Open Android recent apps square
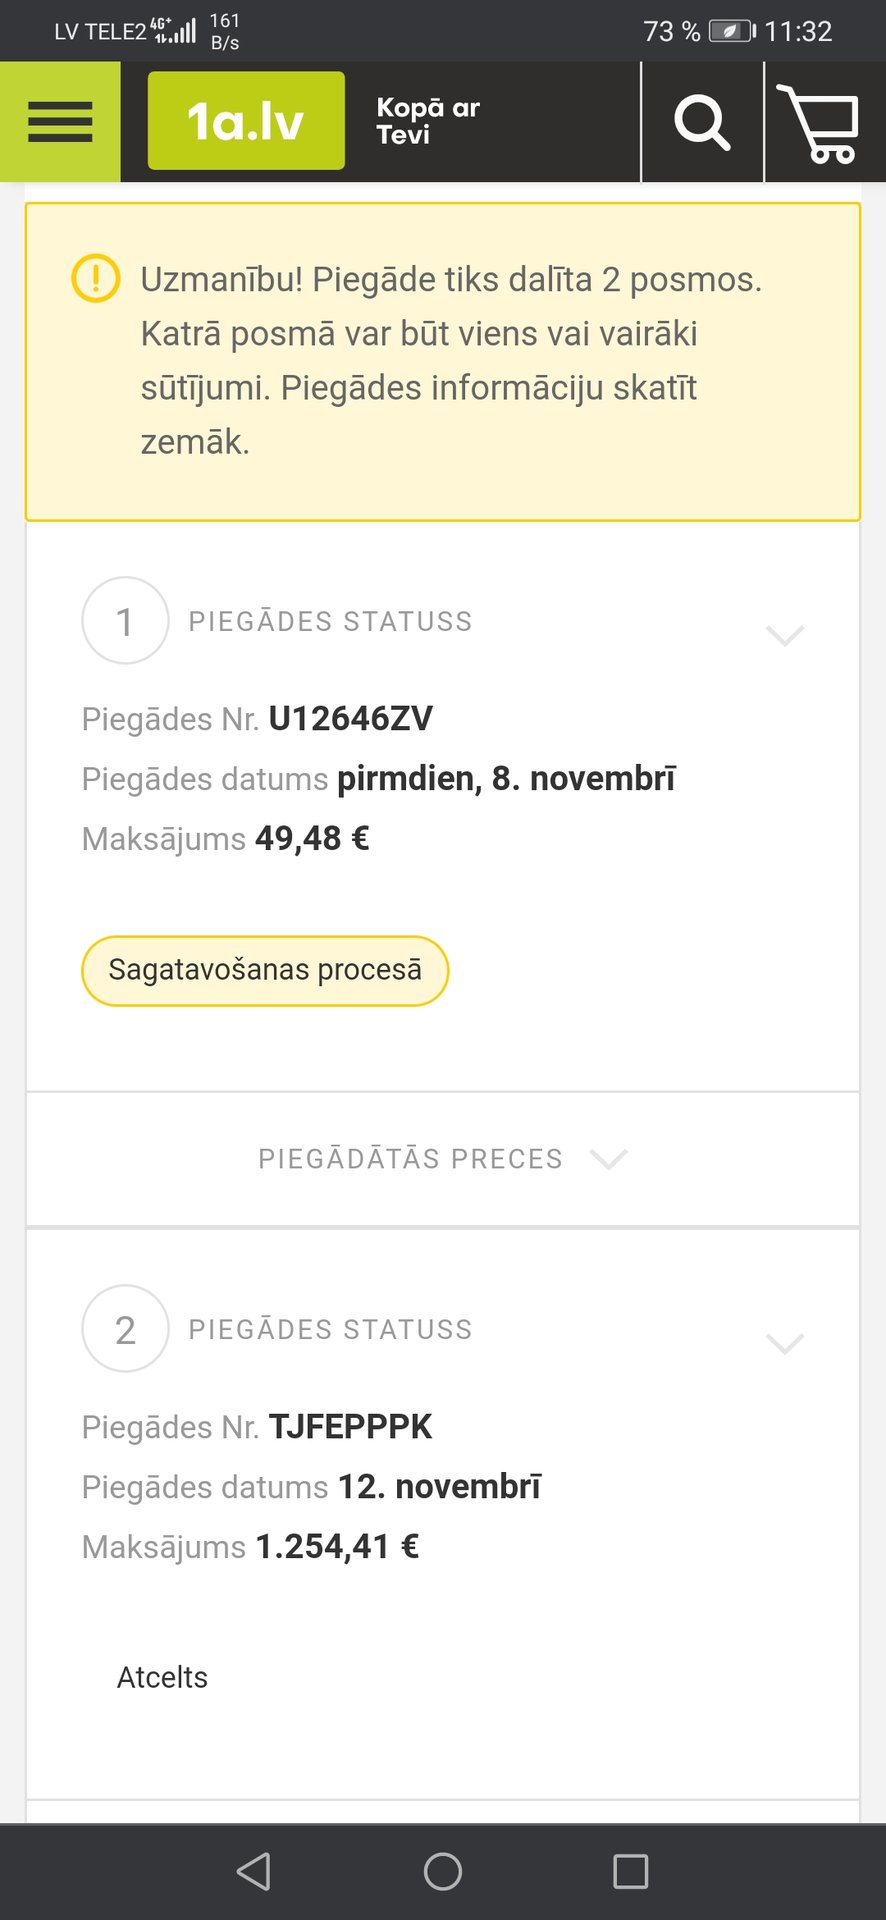This screenshot has height=1920, width=886. pos(630,1871)
